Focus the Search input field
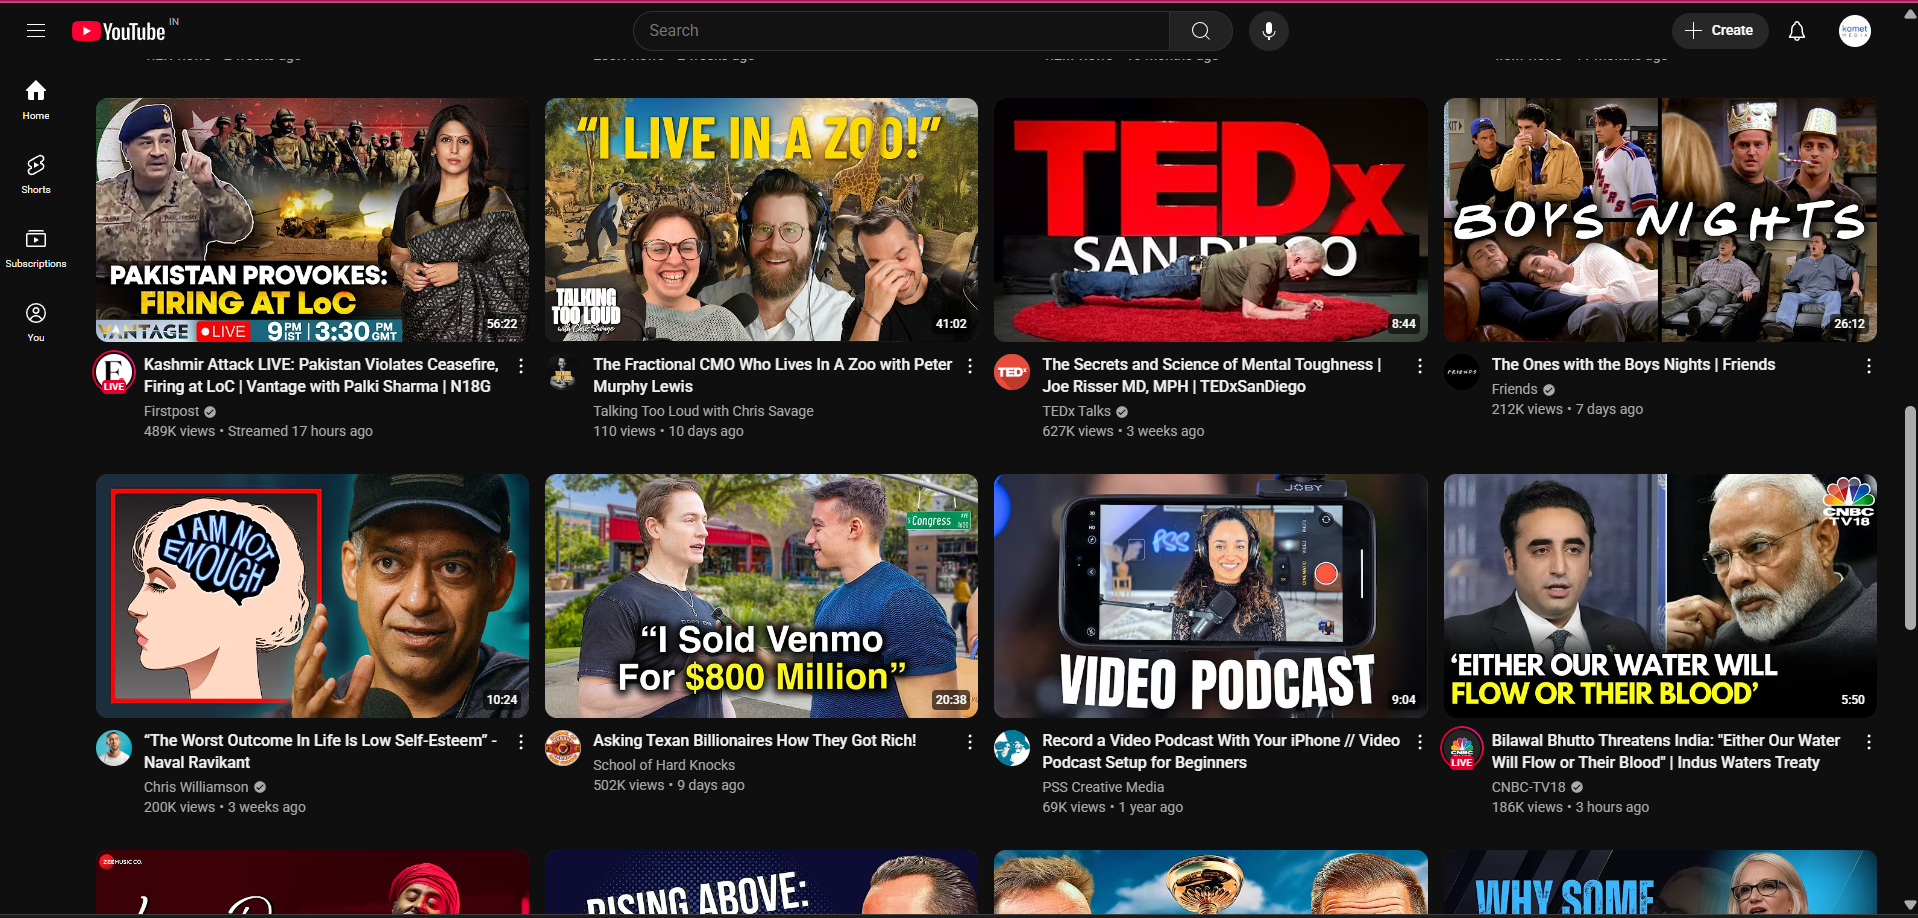The width and height of the screenshot is (1918, 918). [901, 31]
